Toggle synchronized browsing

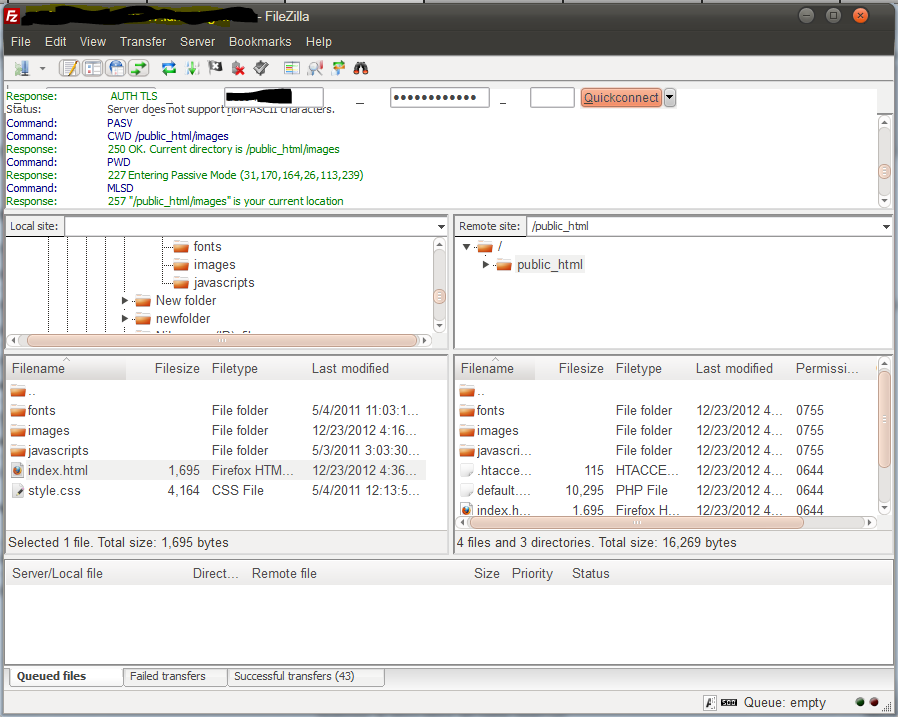coord(338,68)
